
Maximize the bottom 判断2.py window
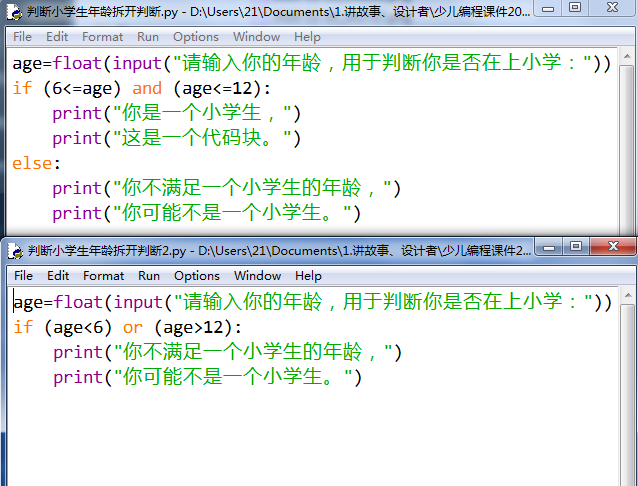(575, 247)
